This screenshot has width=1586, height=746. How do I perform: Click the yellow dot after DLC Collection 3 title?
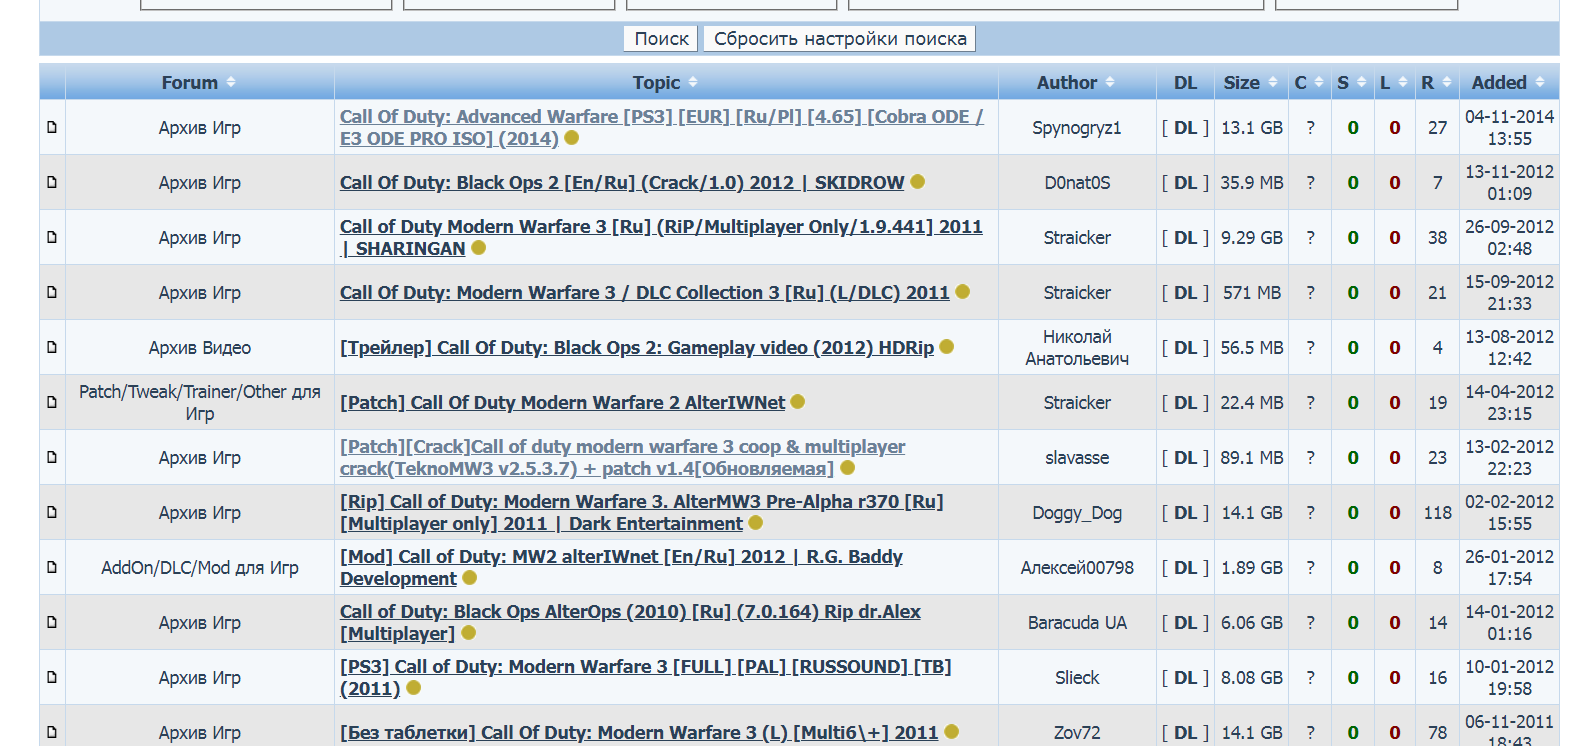point(962,292)
